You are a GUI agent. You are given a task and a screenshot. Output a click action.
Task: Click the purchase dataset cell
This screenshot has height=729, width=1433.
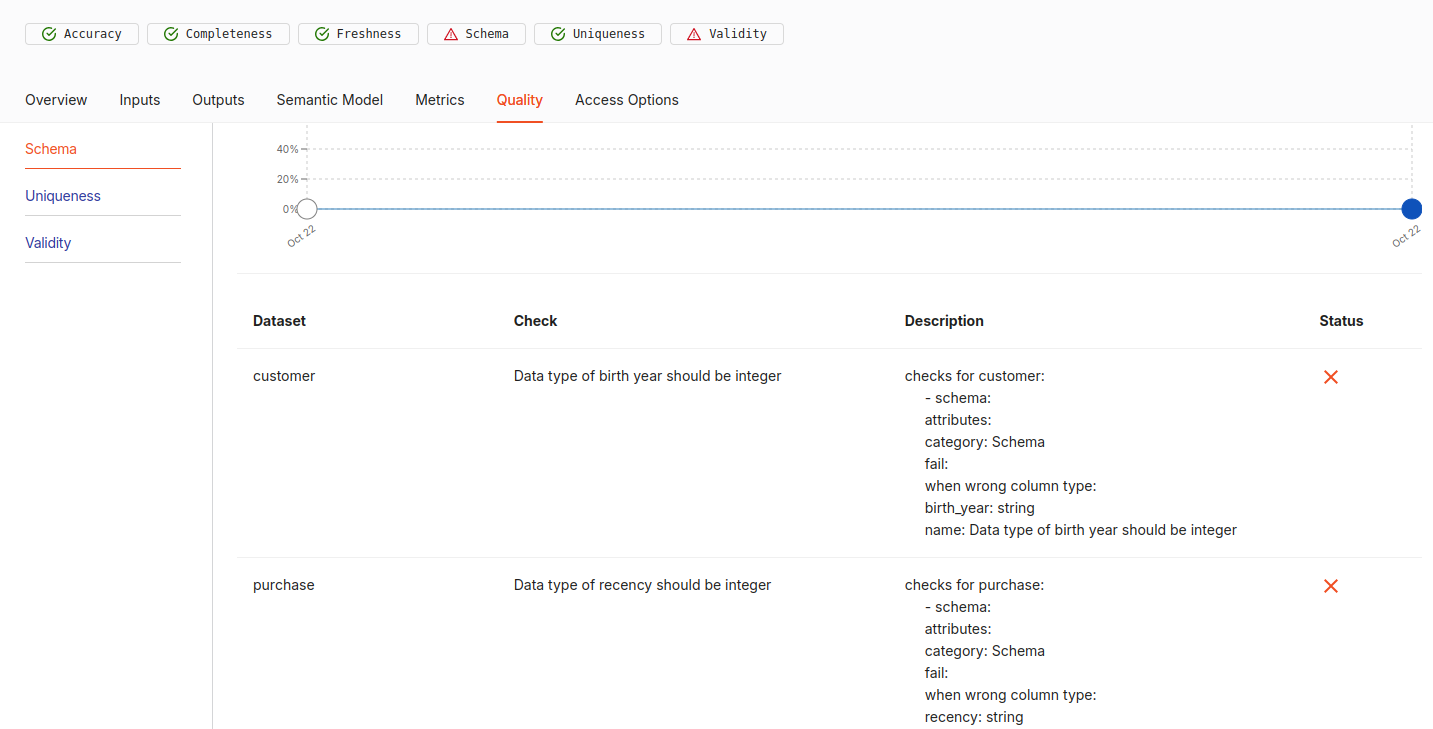[x=284, y=585]
